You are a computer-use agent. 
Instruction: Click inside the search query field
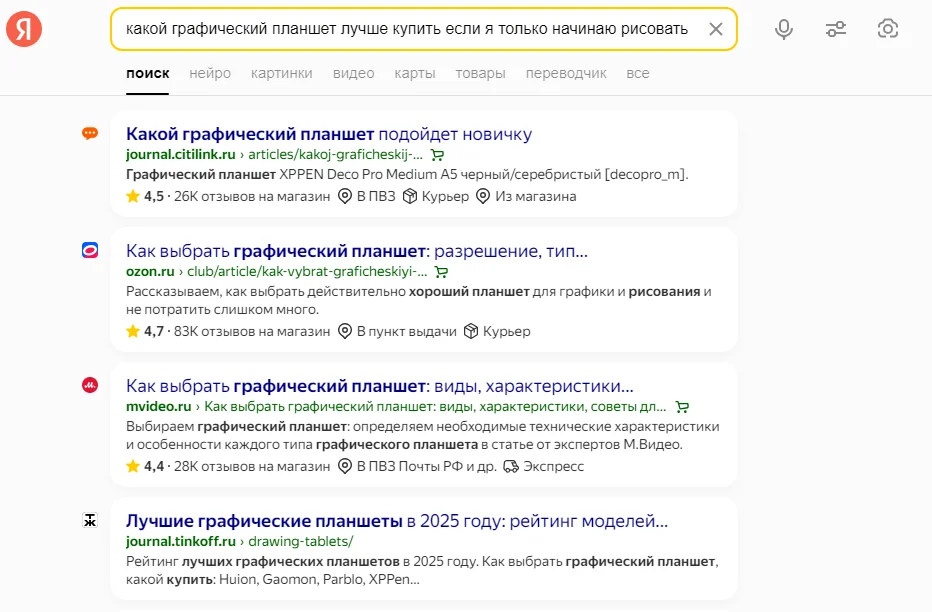(x=400, y=29)
